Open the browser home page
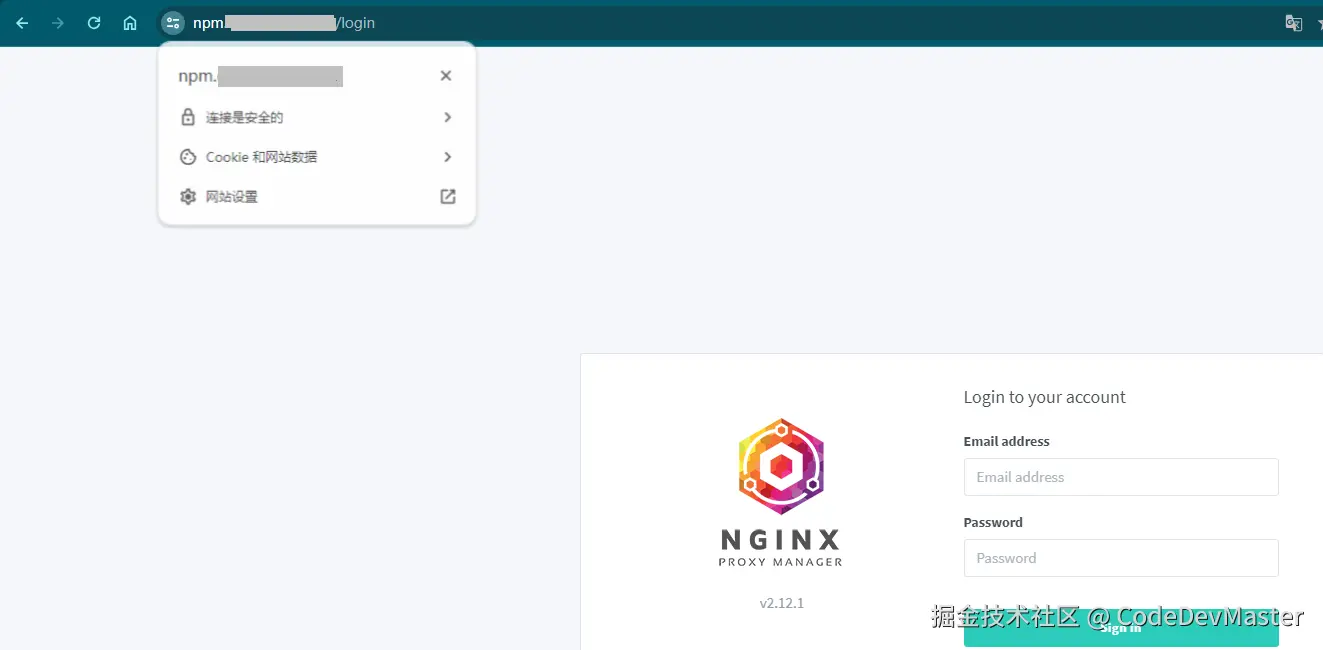Viewport: 1323px width, 650px height. [130, 23]
